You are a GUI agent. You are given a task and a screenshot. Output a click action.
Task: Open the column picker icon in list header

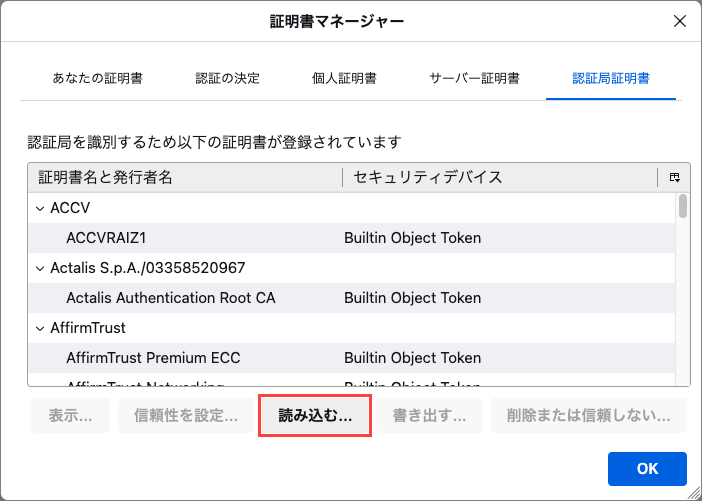click(674, 178)
